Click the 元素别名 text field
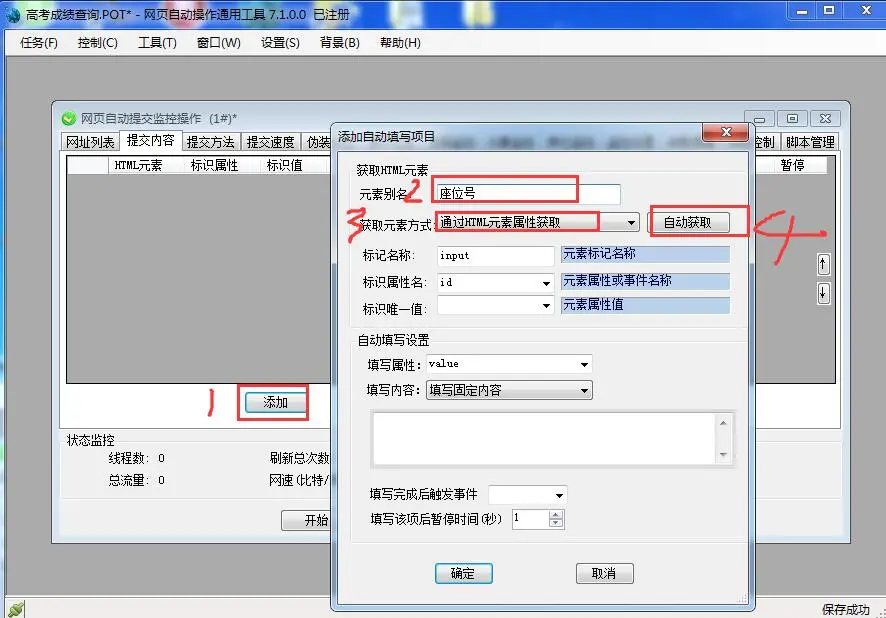The height and width of the screenshot is (618, 886). [x=527, y=194]
